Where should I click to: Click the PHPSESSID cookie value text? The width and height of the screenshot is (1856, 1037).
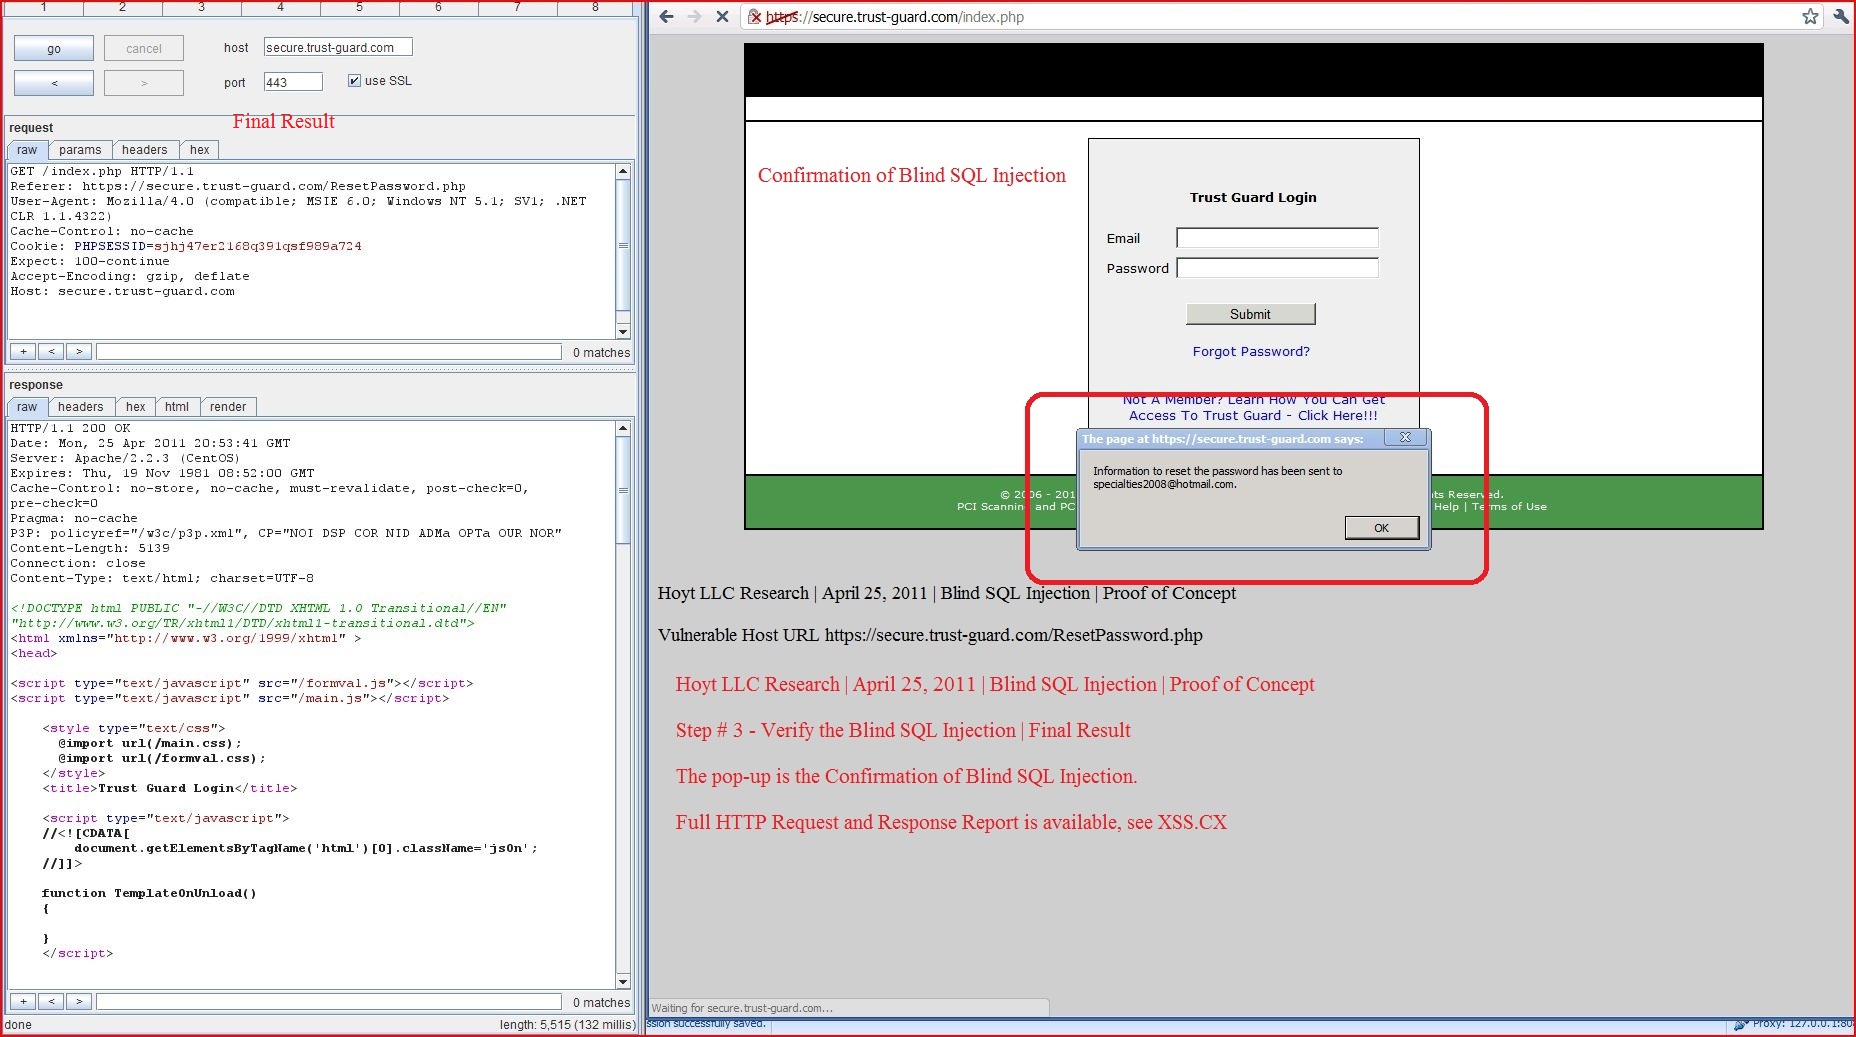click(258, 246)
